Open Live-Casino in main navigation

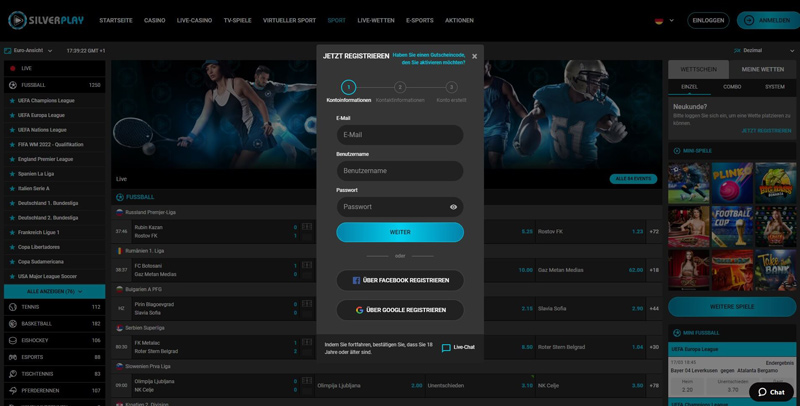tap(194, 20)
